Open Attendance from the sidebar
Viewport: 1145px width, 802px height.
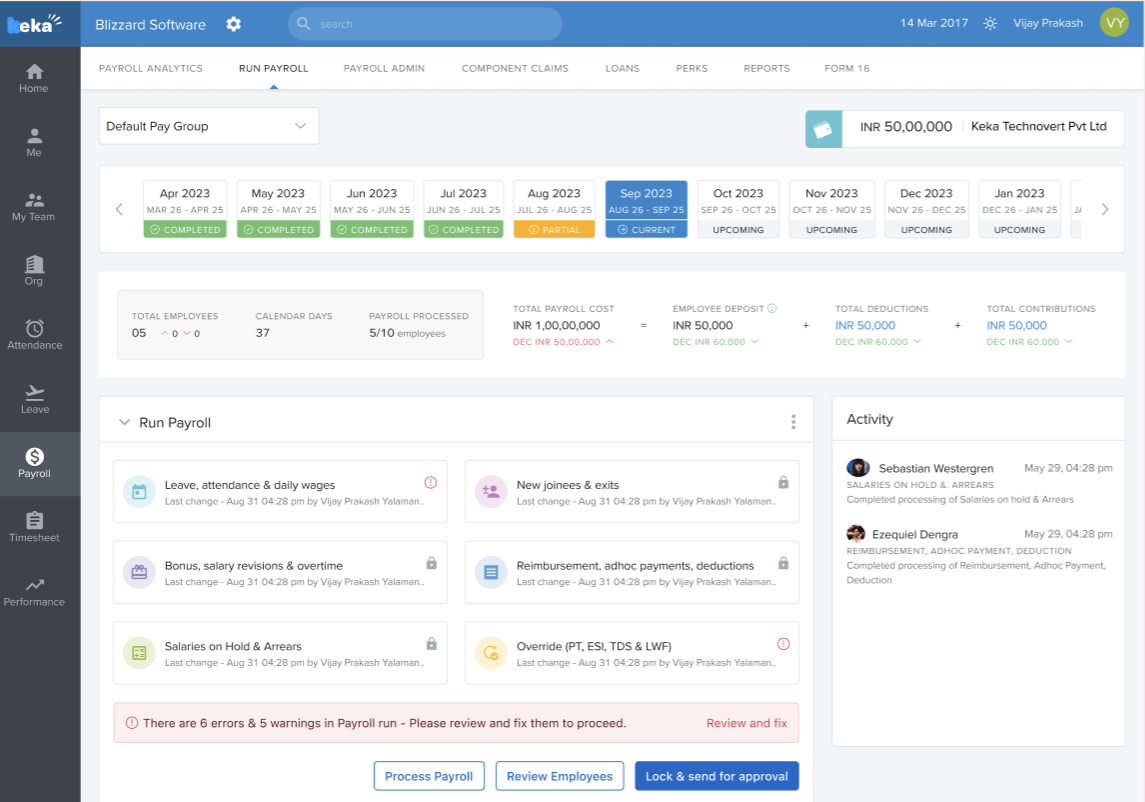pyautogui.click(x=34, y=335)
